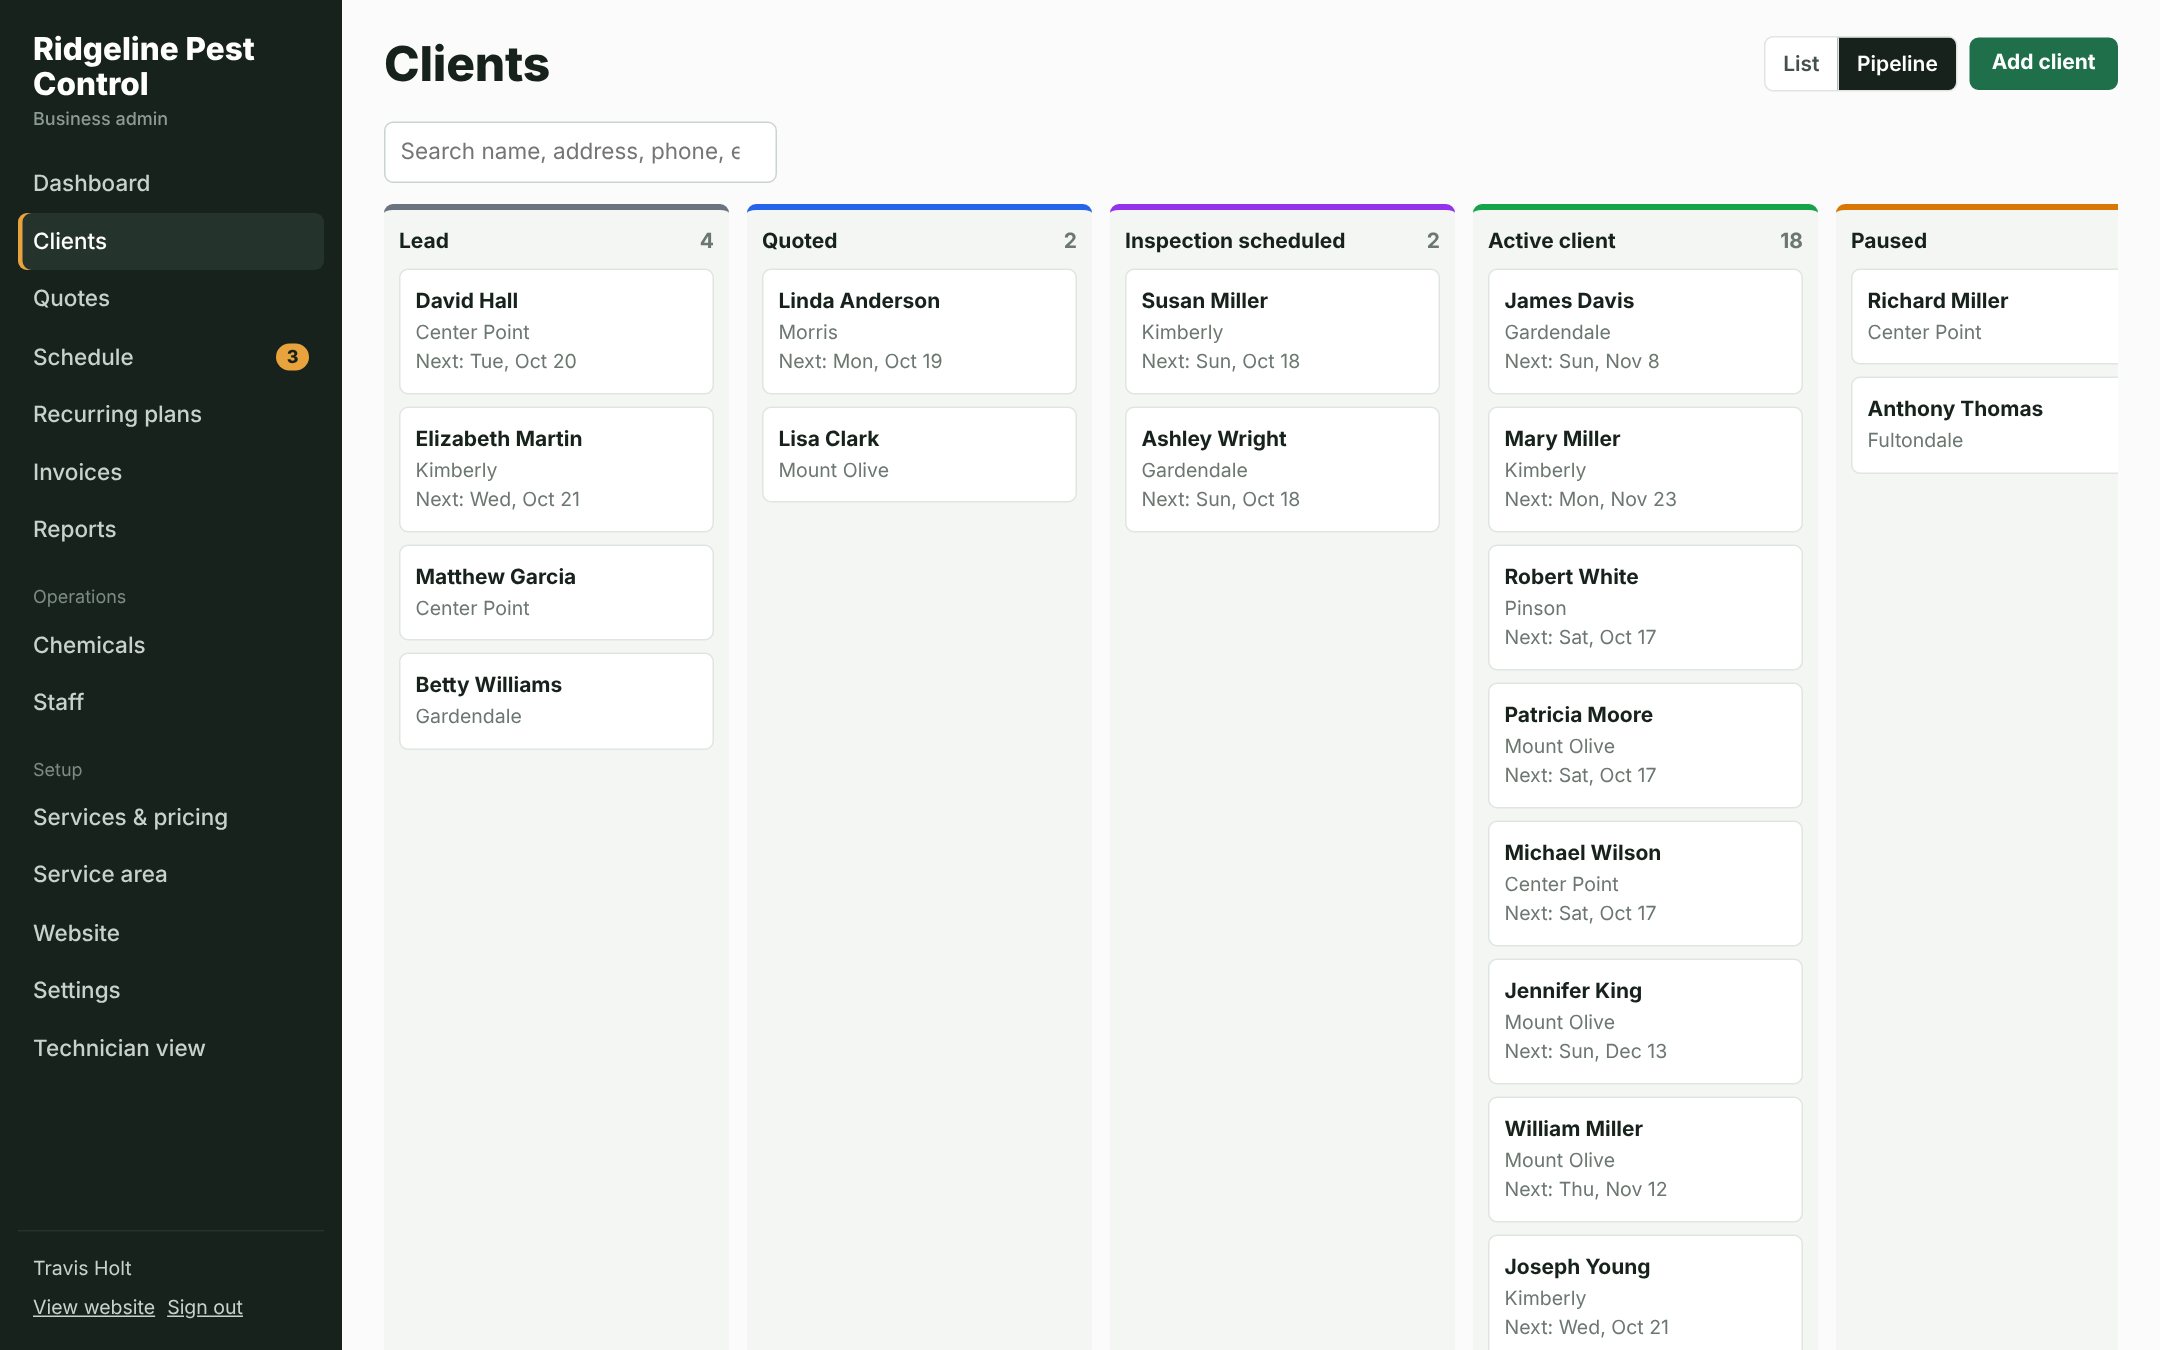Switch to Technician view
Image resolution: width=2160 pixels, height=1350 pixels.
170,1048
